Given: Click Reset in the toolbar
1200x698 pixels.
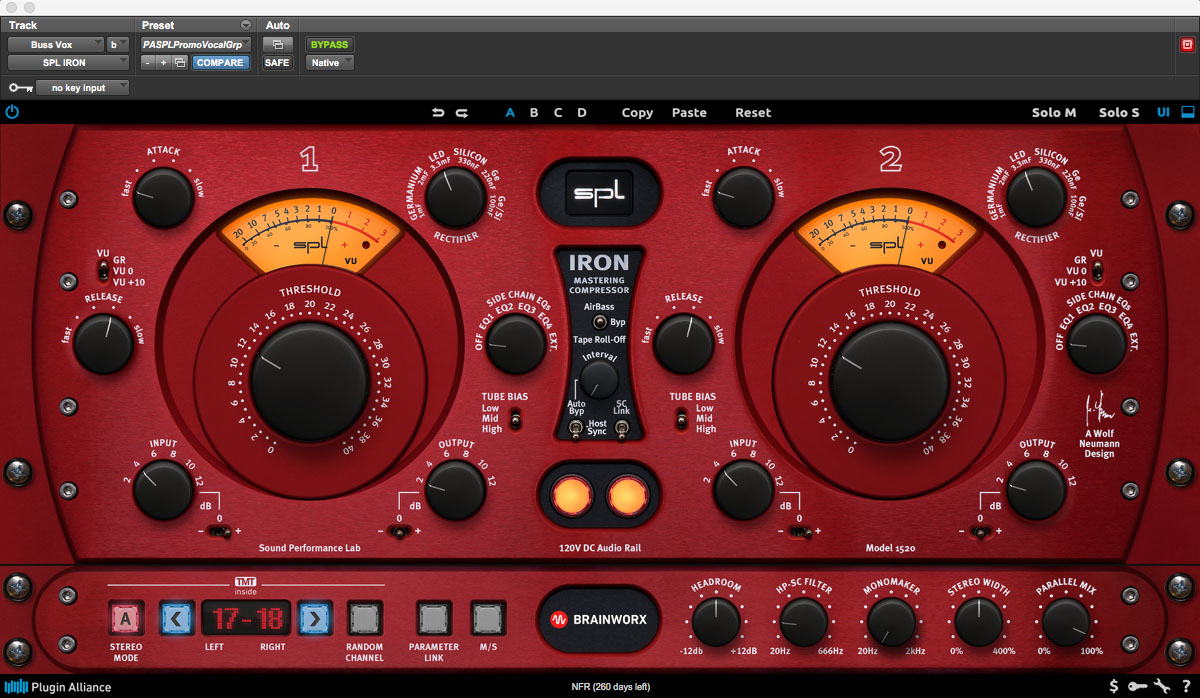Looking at the screenshot, I should 753,113.
